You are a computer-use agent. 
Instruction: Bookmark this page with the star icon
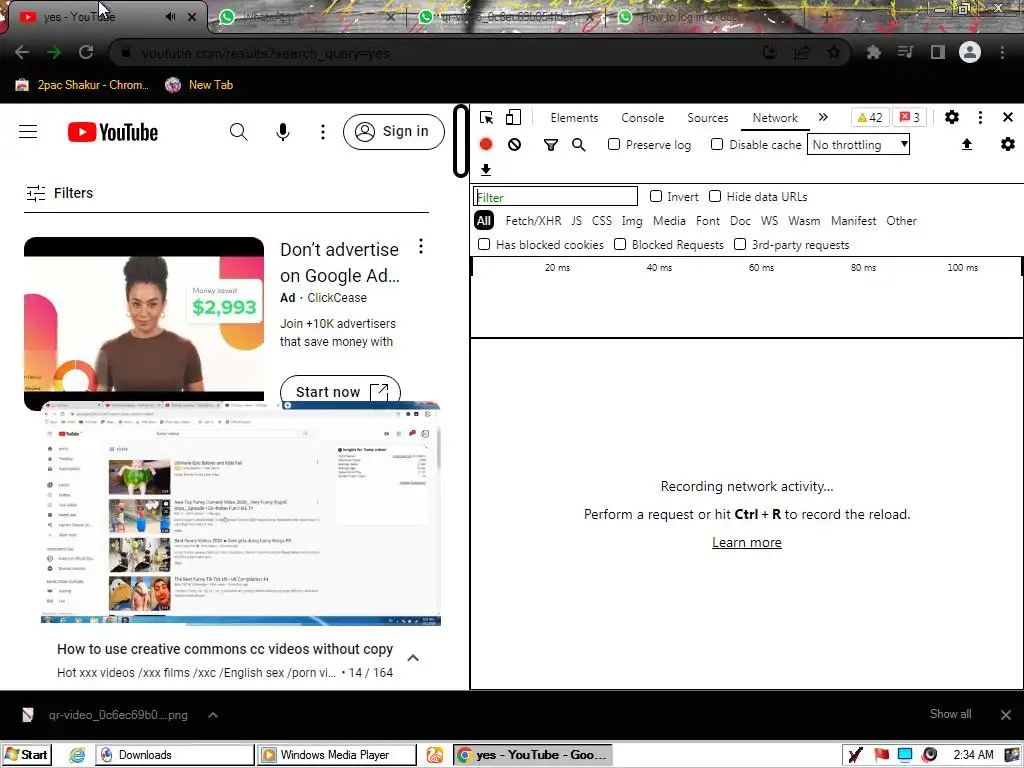coord(834,52)
